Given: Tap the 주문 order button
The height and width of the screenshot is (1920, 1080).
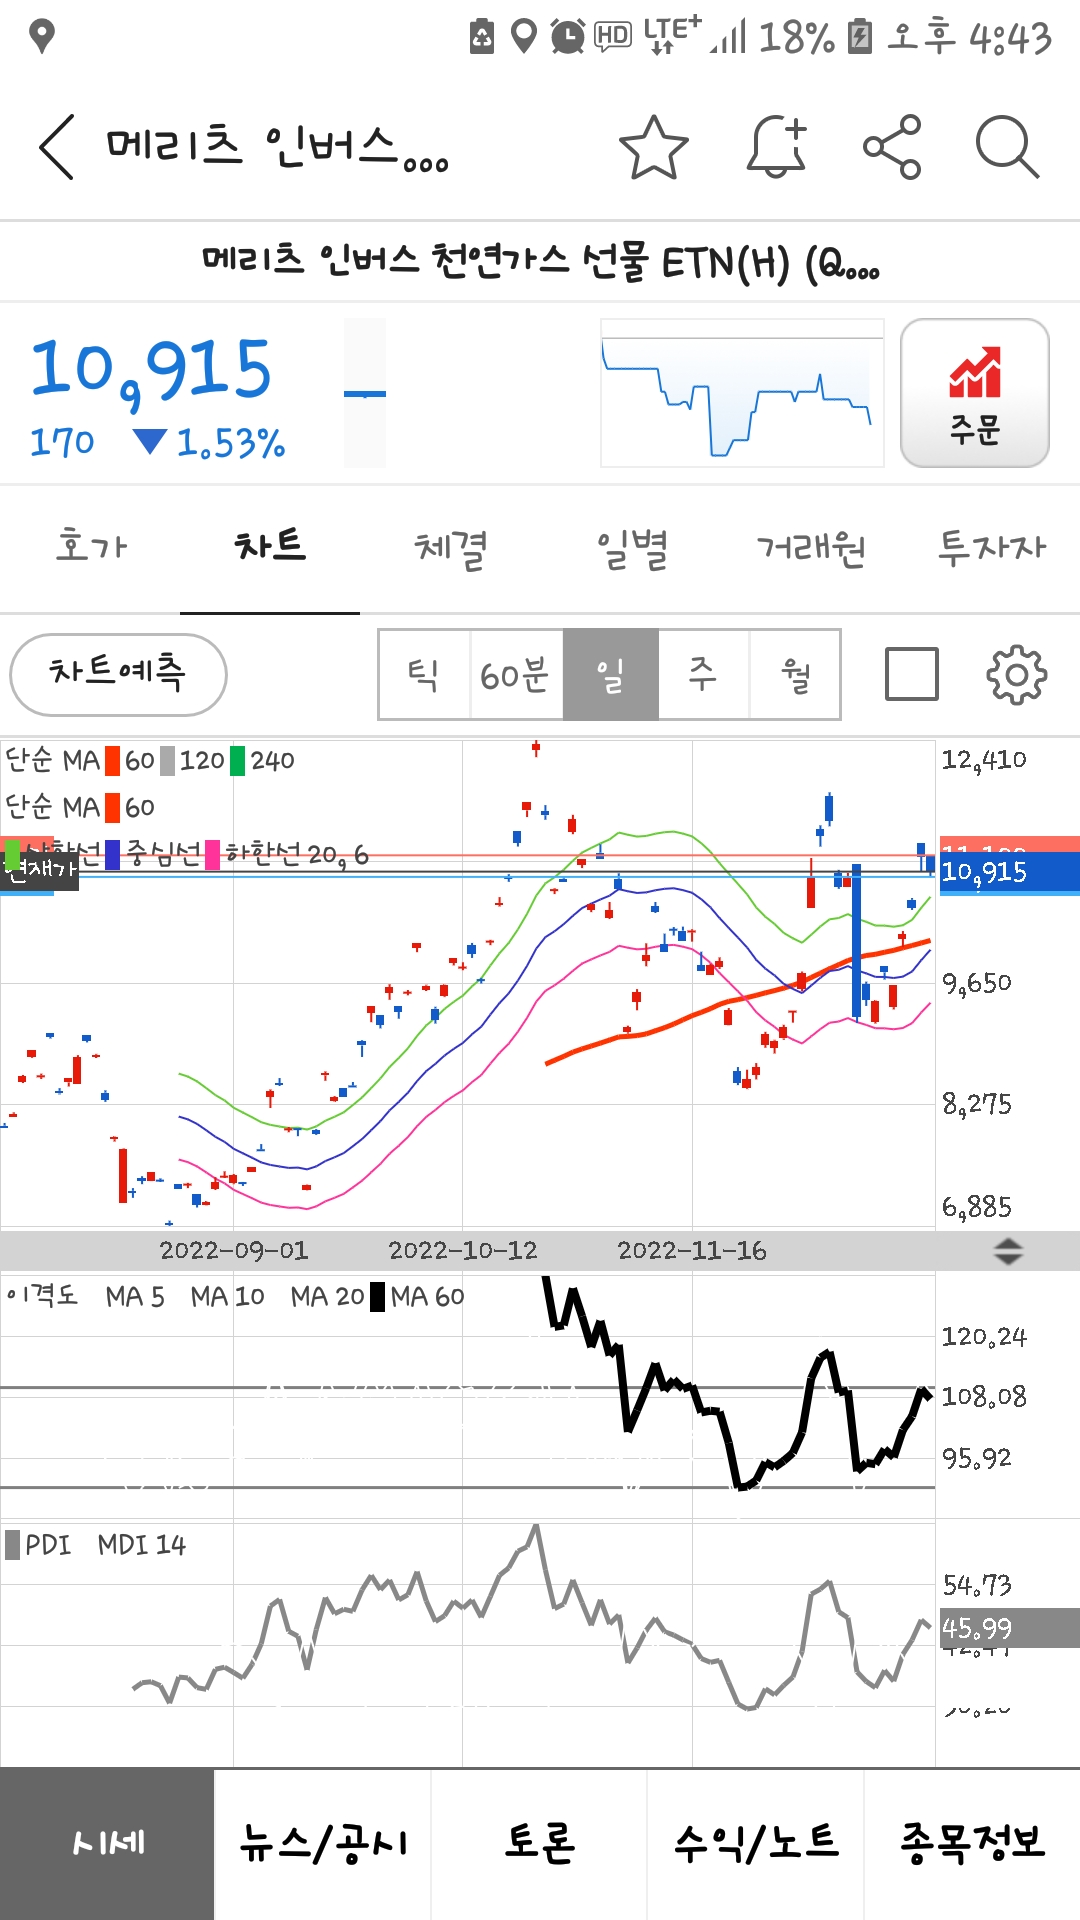Looking at the screenshot, I should [x=975, y=393].
